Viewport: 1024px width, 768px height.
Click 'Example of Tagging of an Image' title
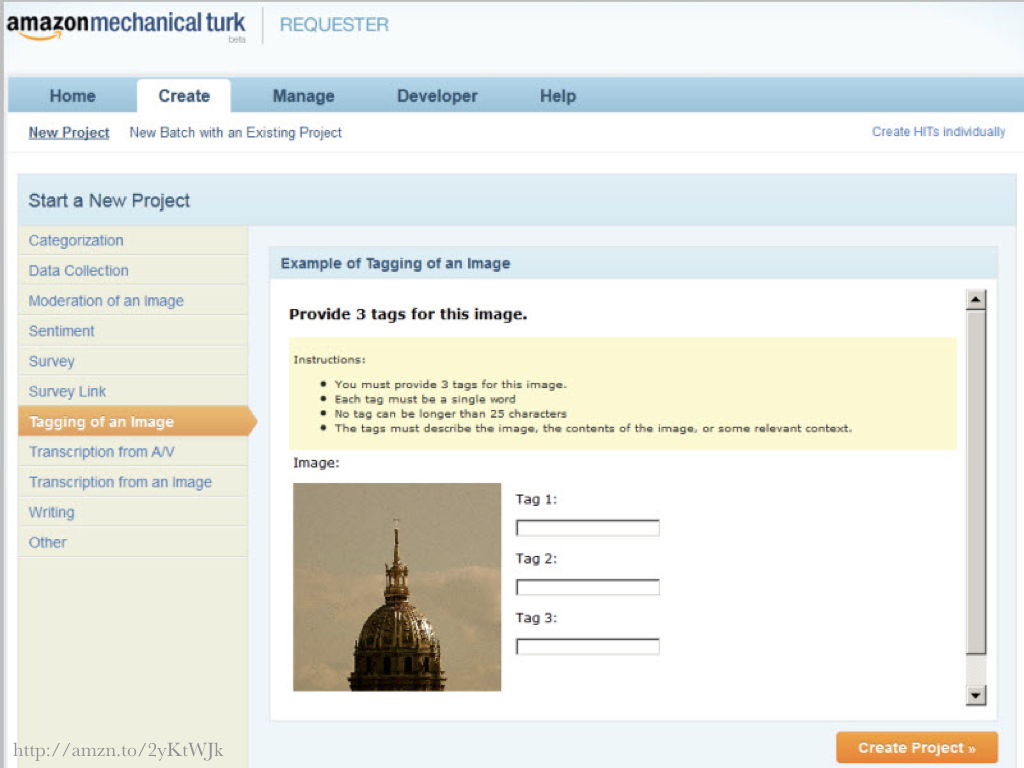pyautogui.click(x=395, y=263)
